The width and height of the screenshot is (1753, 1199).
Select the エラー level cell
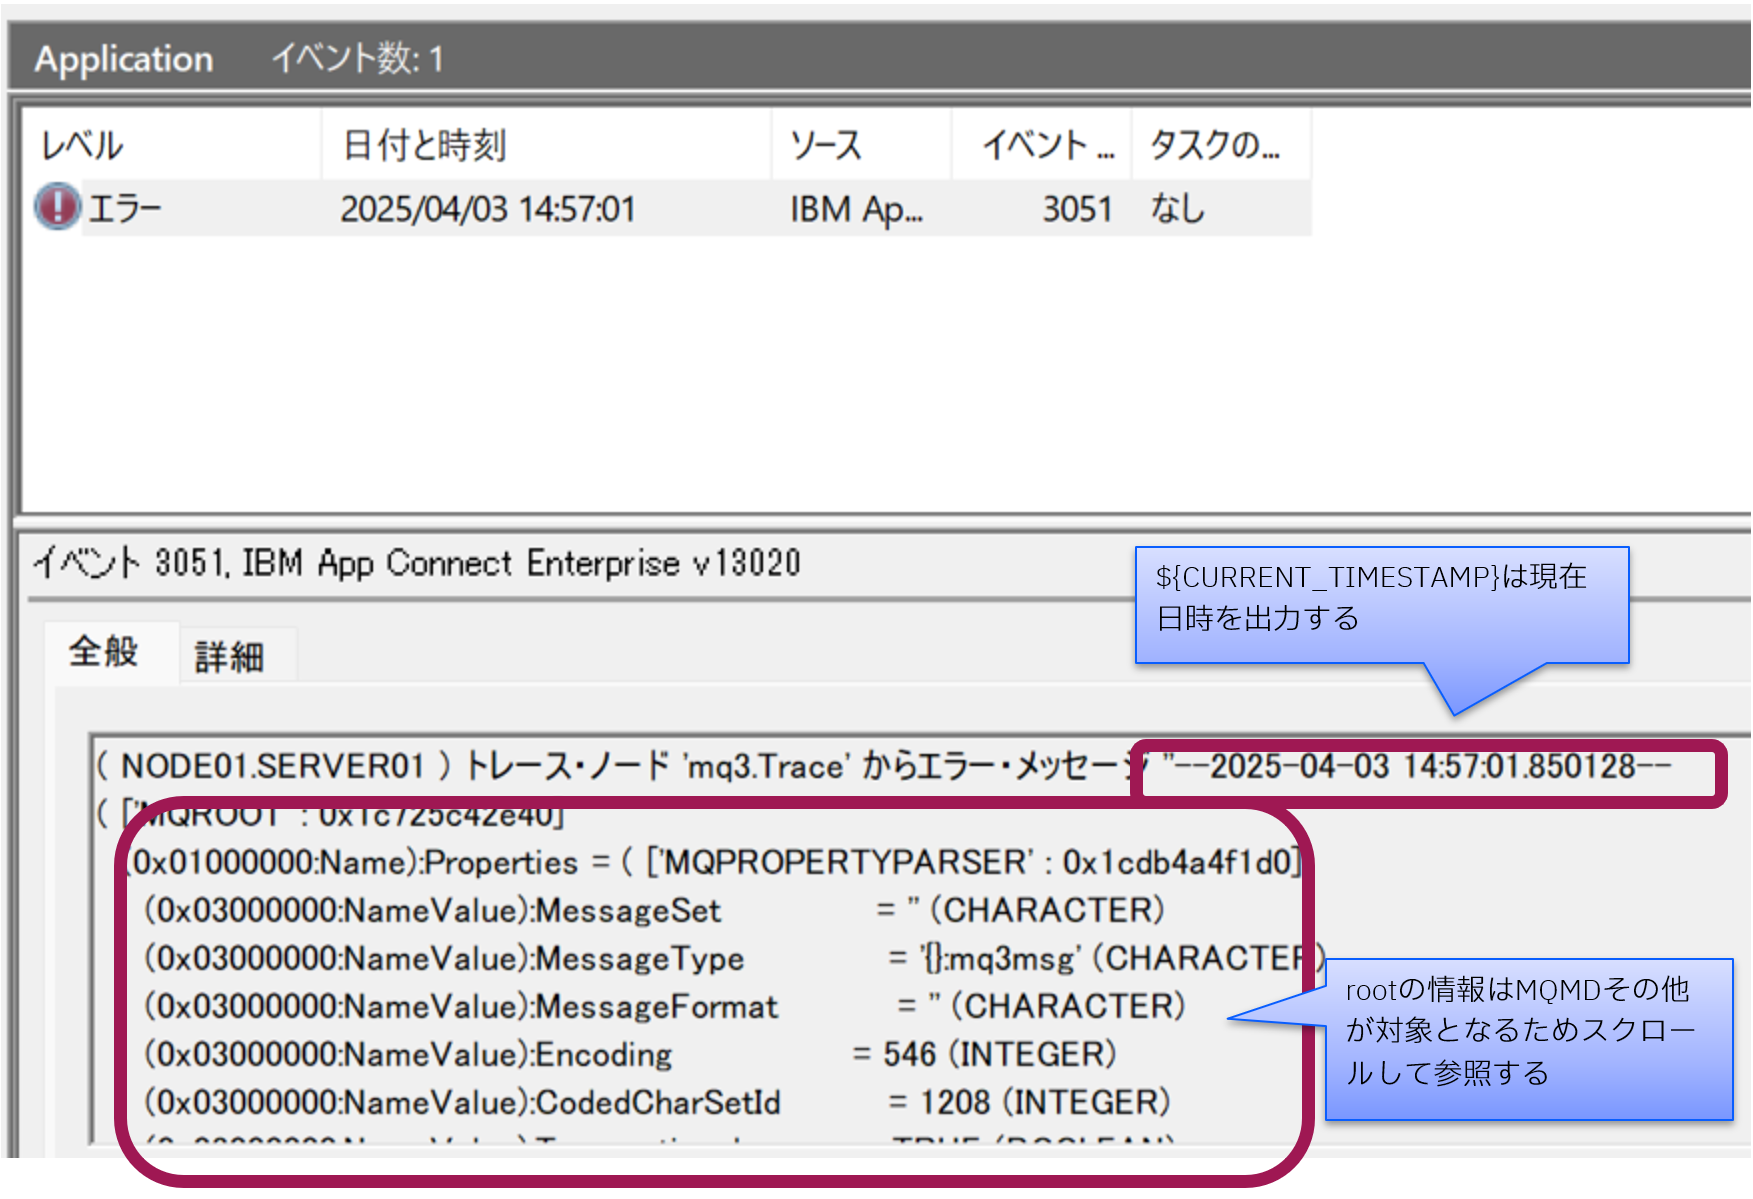(125, 209)
